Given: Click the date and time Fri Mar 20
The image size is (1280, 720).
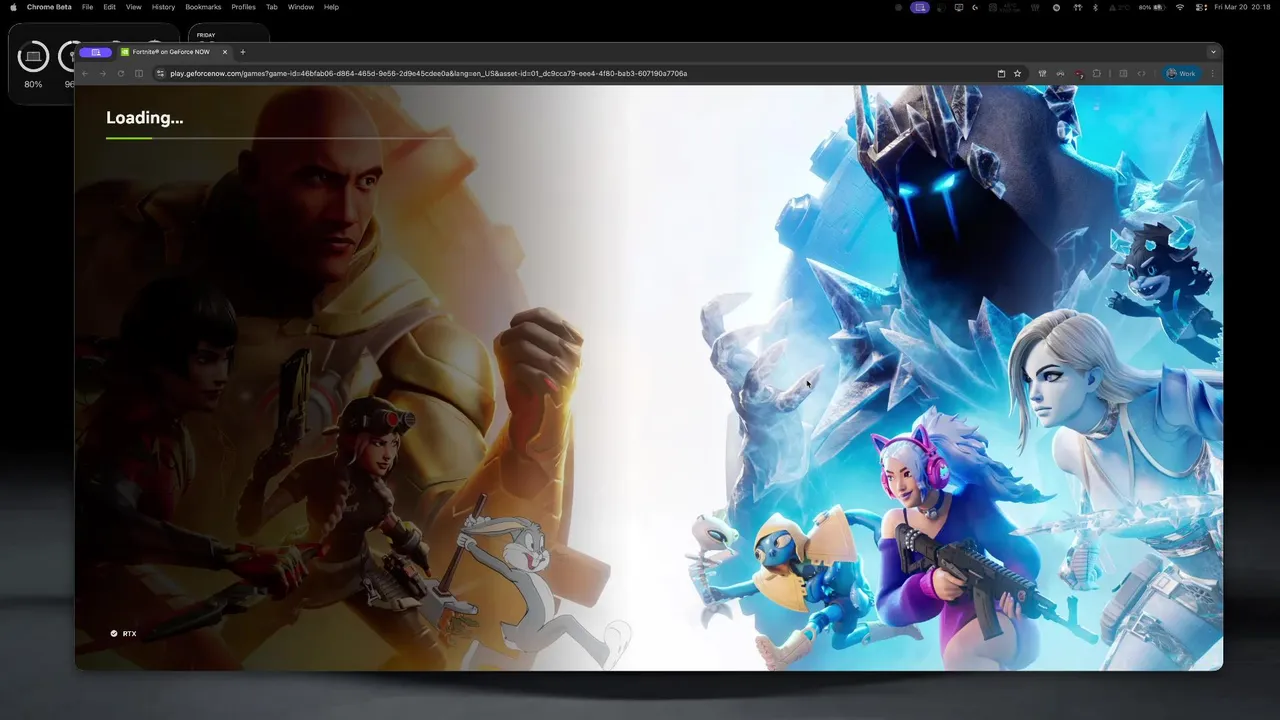Looking at the screenshot, I should pyautogui.click(x=1242, y=7).
